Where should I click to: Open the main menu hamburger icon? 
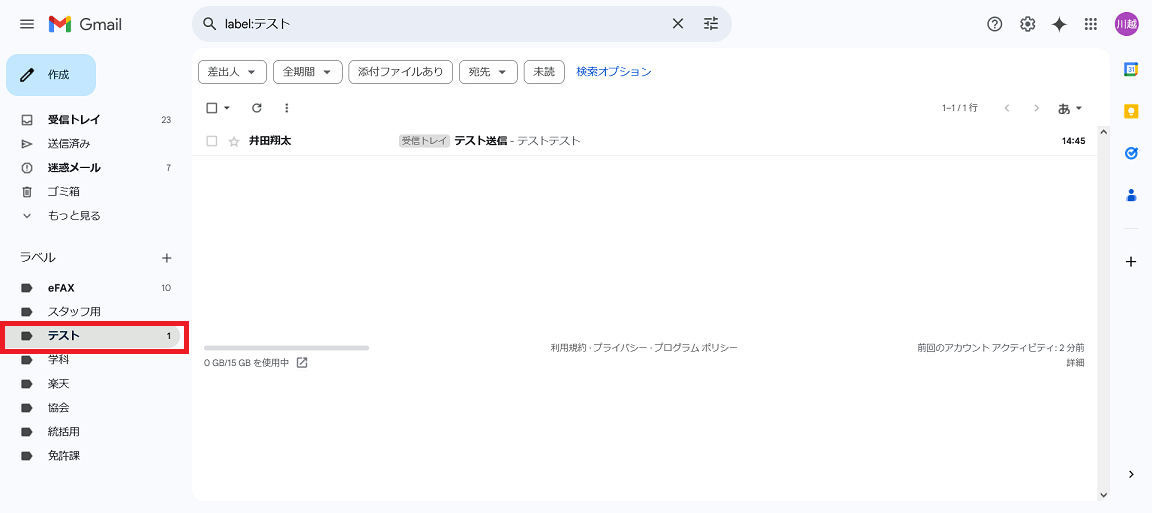click(x=27, y=24)
